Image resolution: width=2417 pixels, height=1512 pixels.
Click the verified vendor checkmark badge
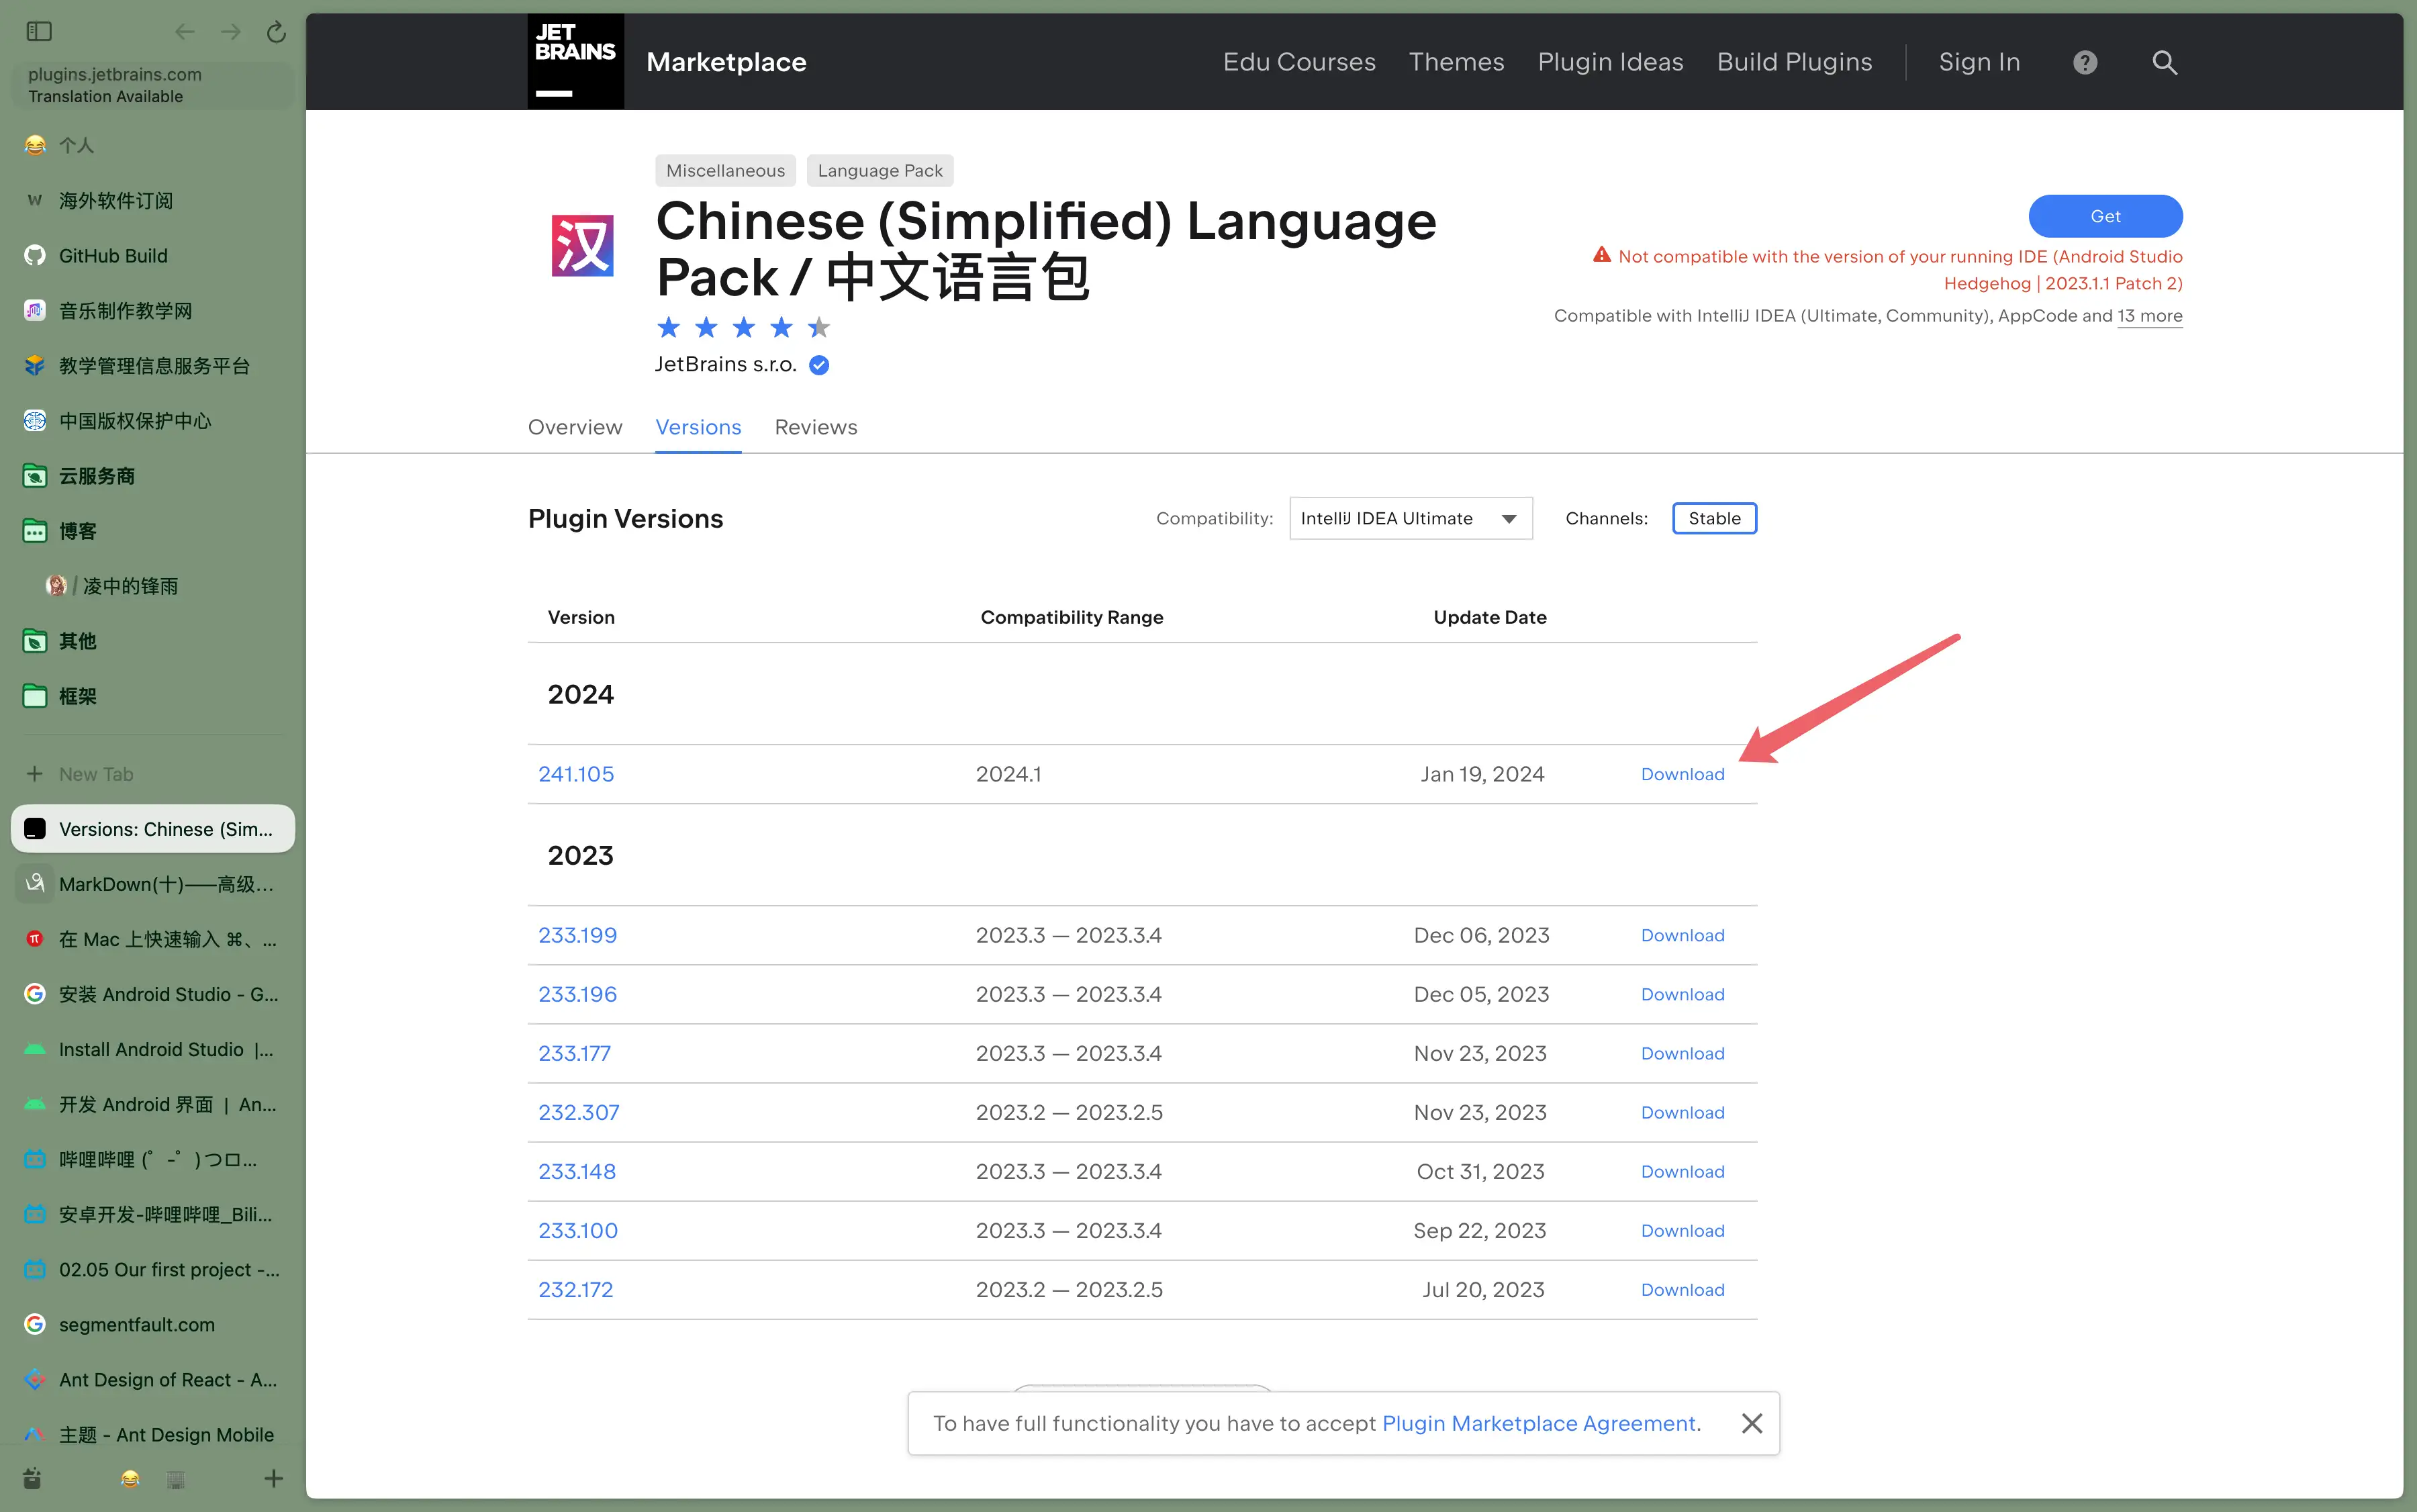pyautogui.click(x=818, y=365)
